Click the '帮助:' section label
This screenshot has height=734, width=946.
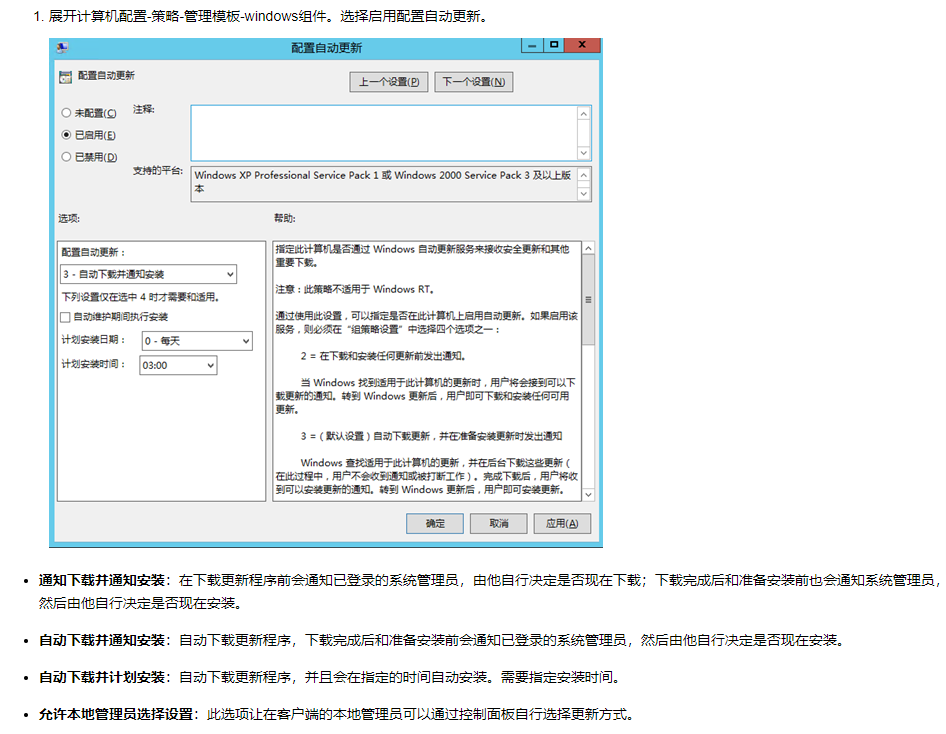pyautogui.click(x=285, y=218)
